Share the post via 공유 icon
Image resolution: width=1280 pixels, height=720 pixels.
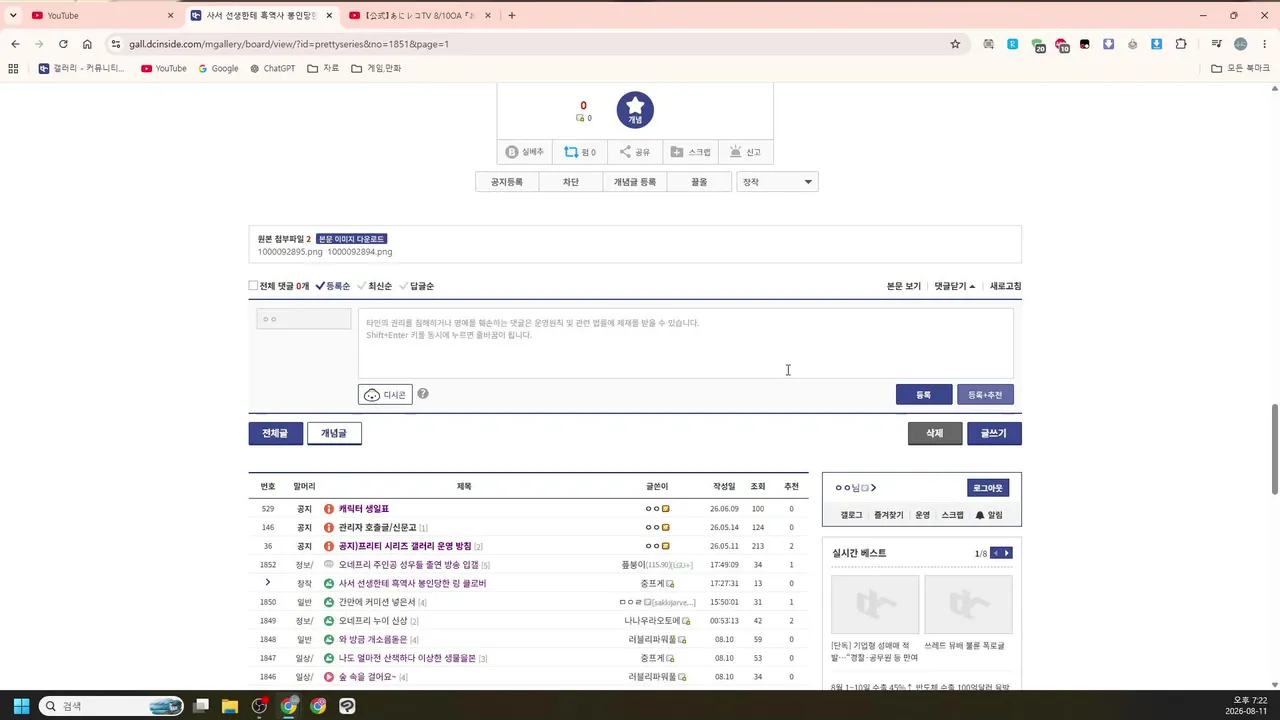point(625,152)
